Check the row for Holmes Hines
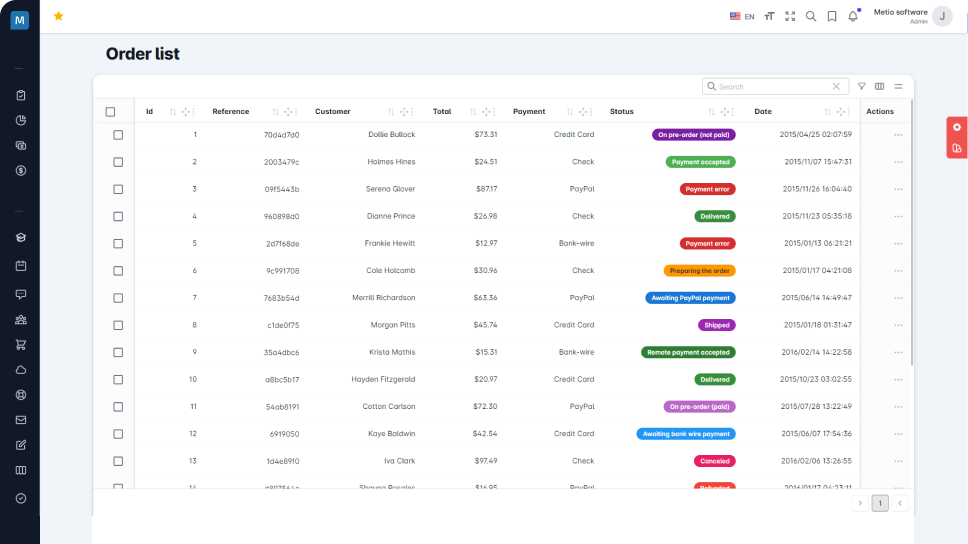Screen dimensions: 968x544 click(x=118, y=162)
